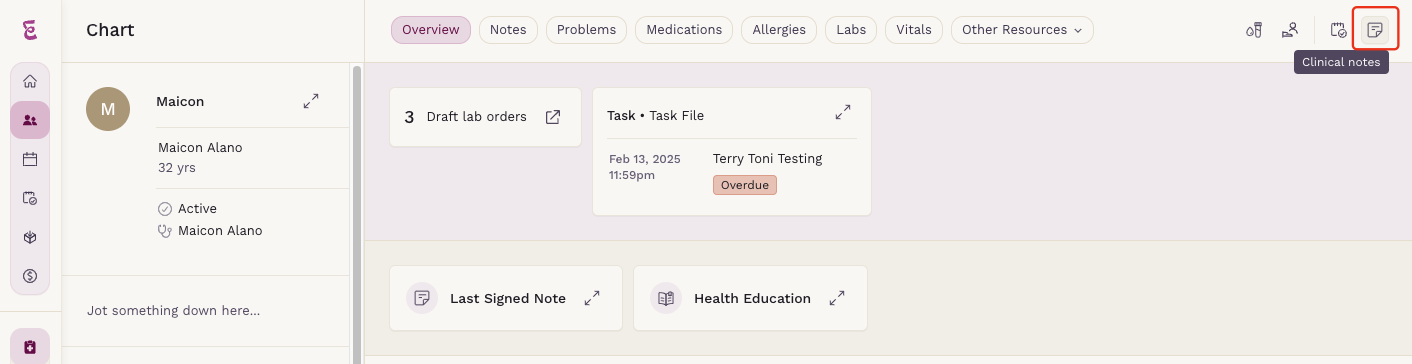Expand the Task File card

[843, 112]
